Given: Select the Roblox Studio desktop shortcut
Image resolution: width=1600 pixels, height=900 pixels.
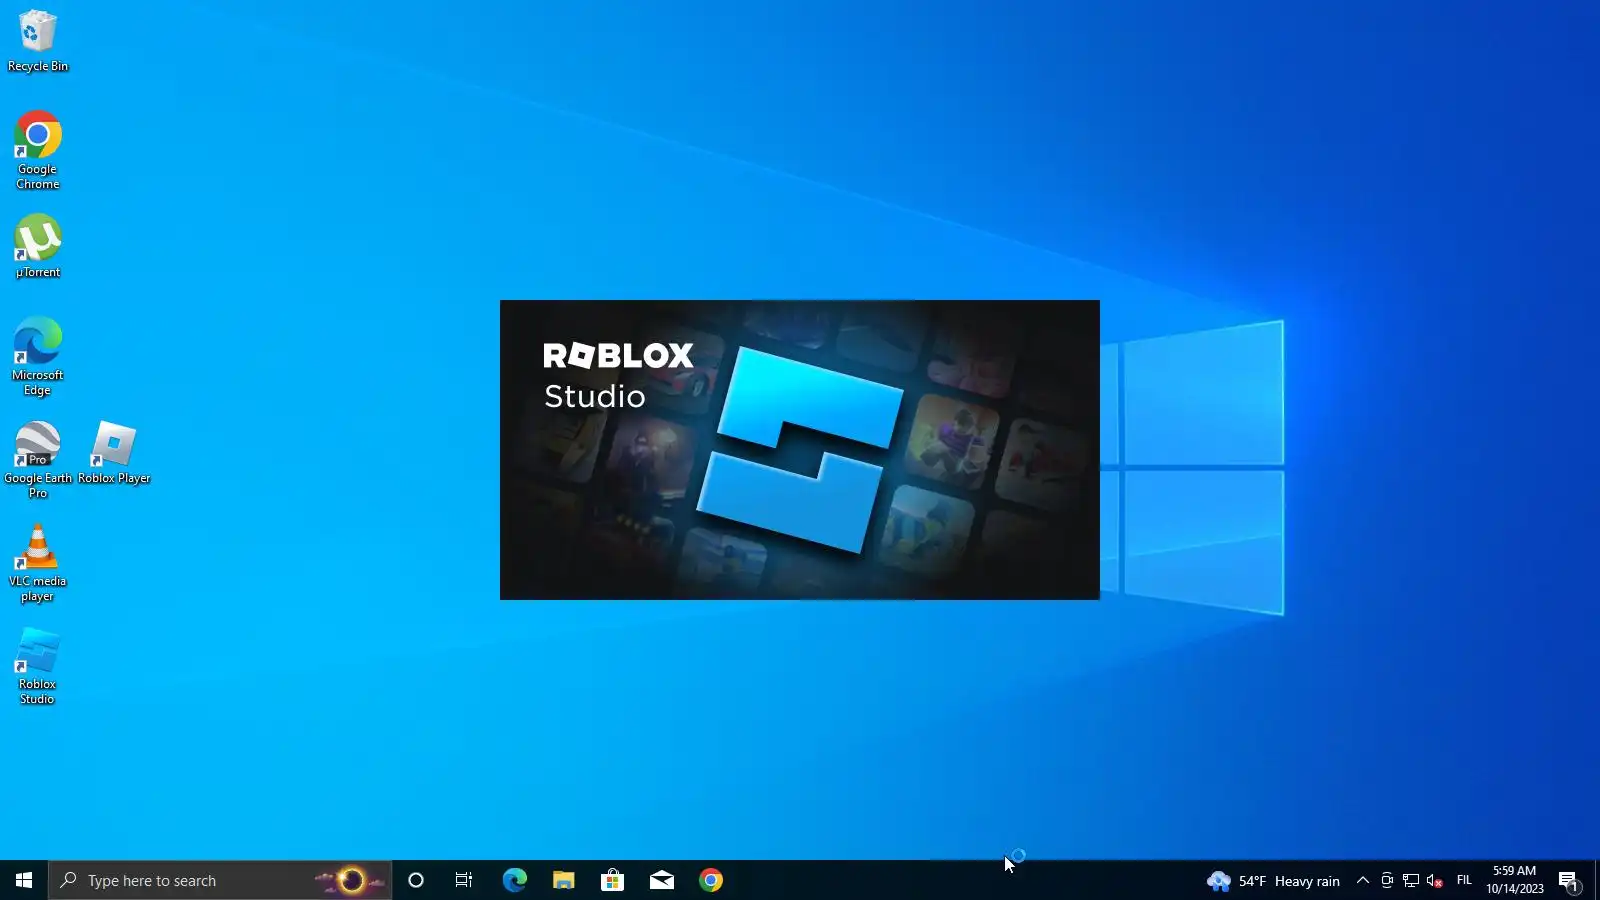Looking at the screenshot, I should (x=38, y=666).
